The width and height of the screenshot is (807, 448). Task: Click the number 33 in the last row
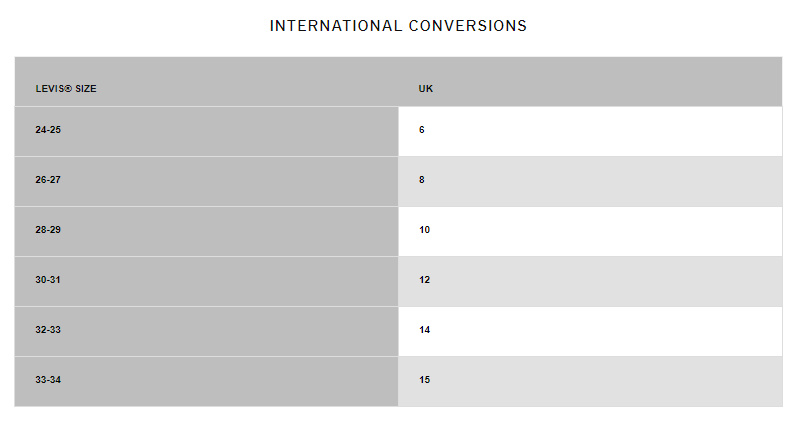point(40,380)
